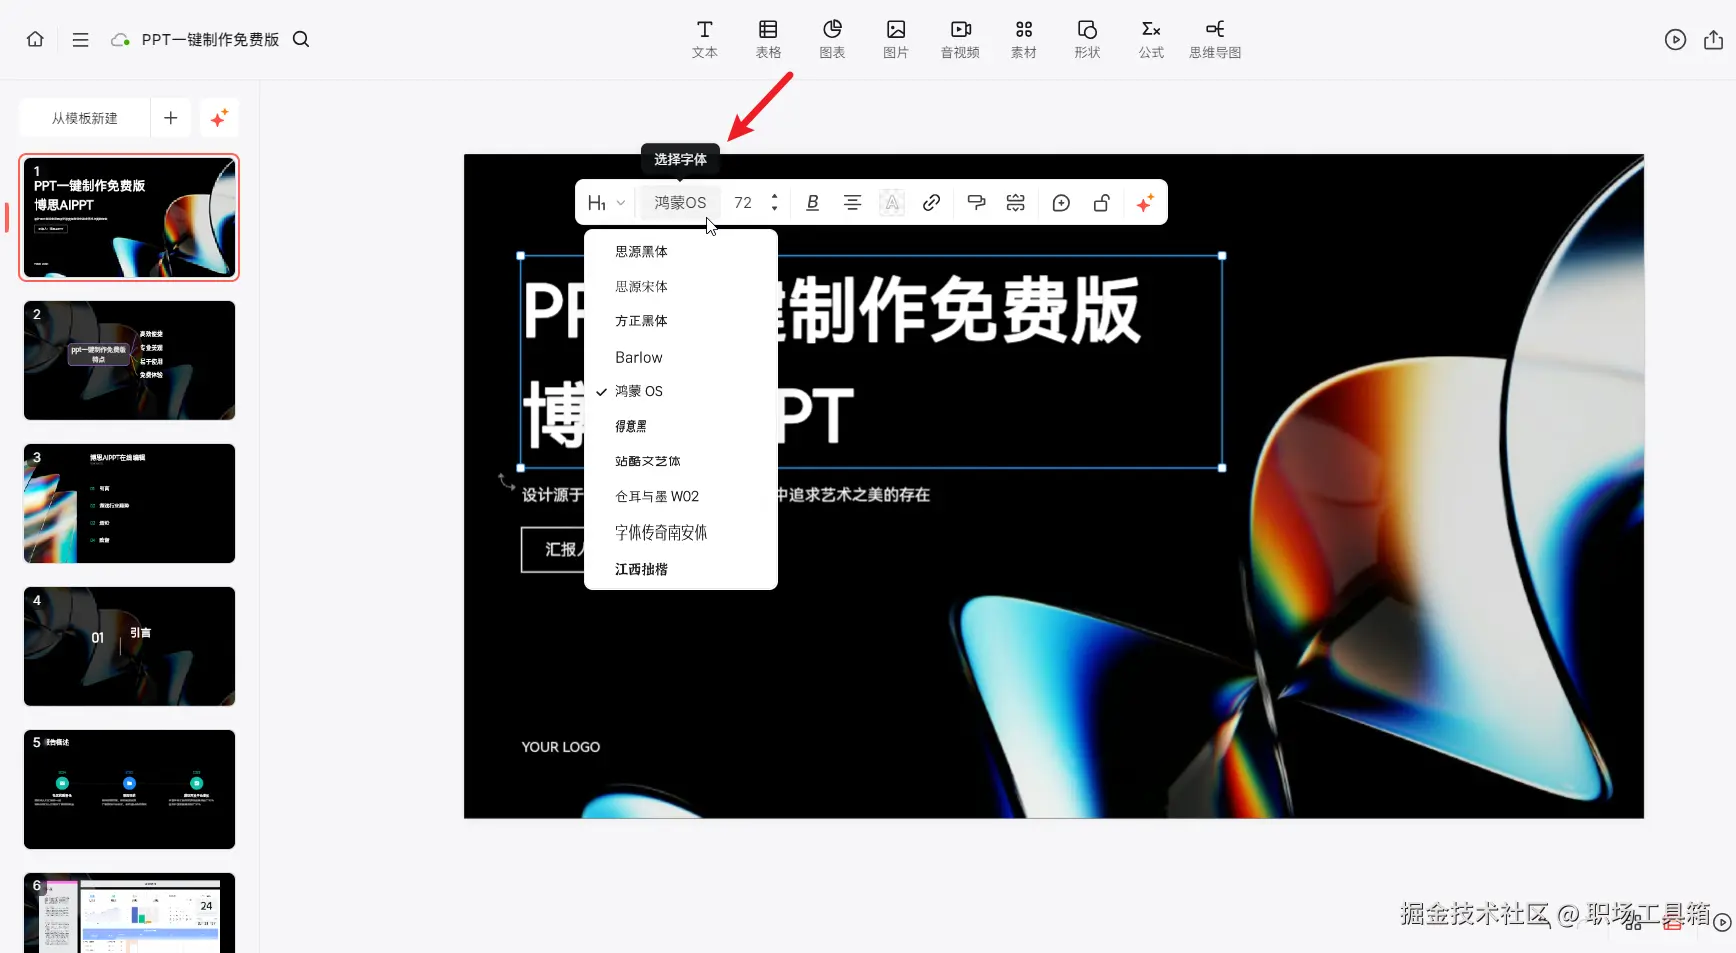Open the spacing/layout settings icon

coord(1015,203)
